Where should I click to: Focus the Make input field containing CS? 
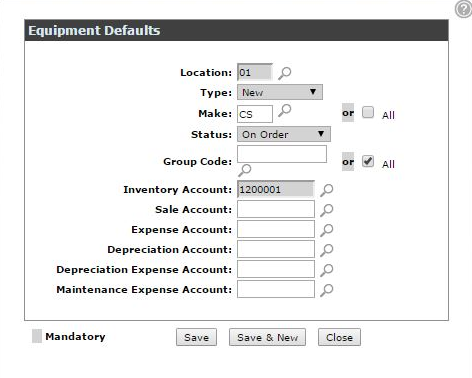pos(255,114)
